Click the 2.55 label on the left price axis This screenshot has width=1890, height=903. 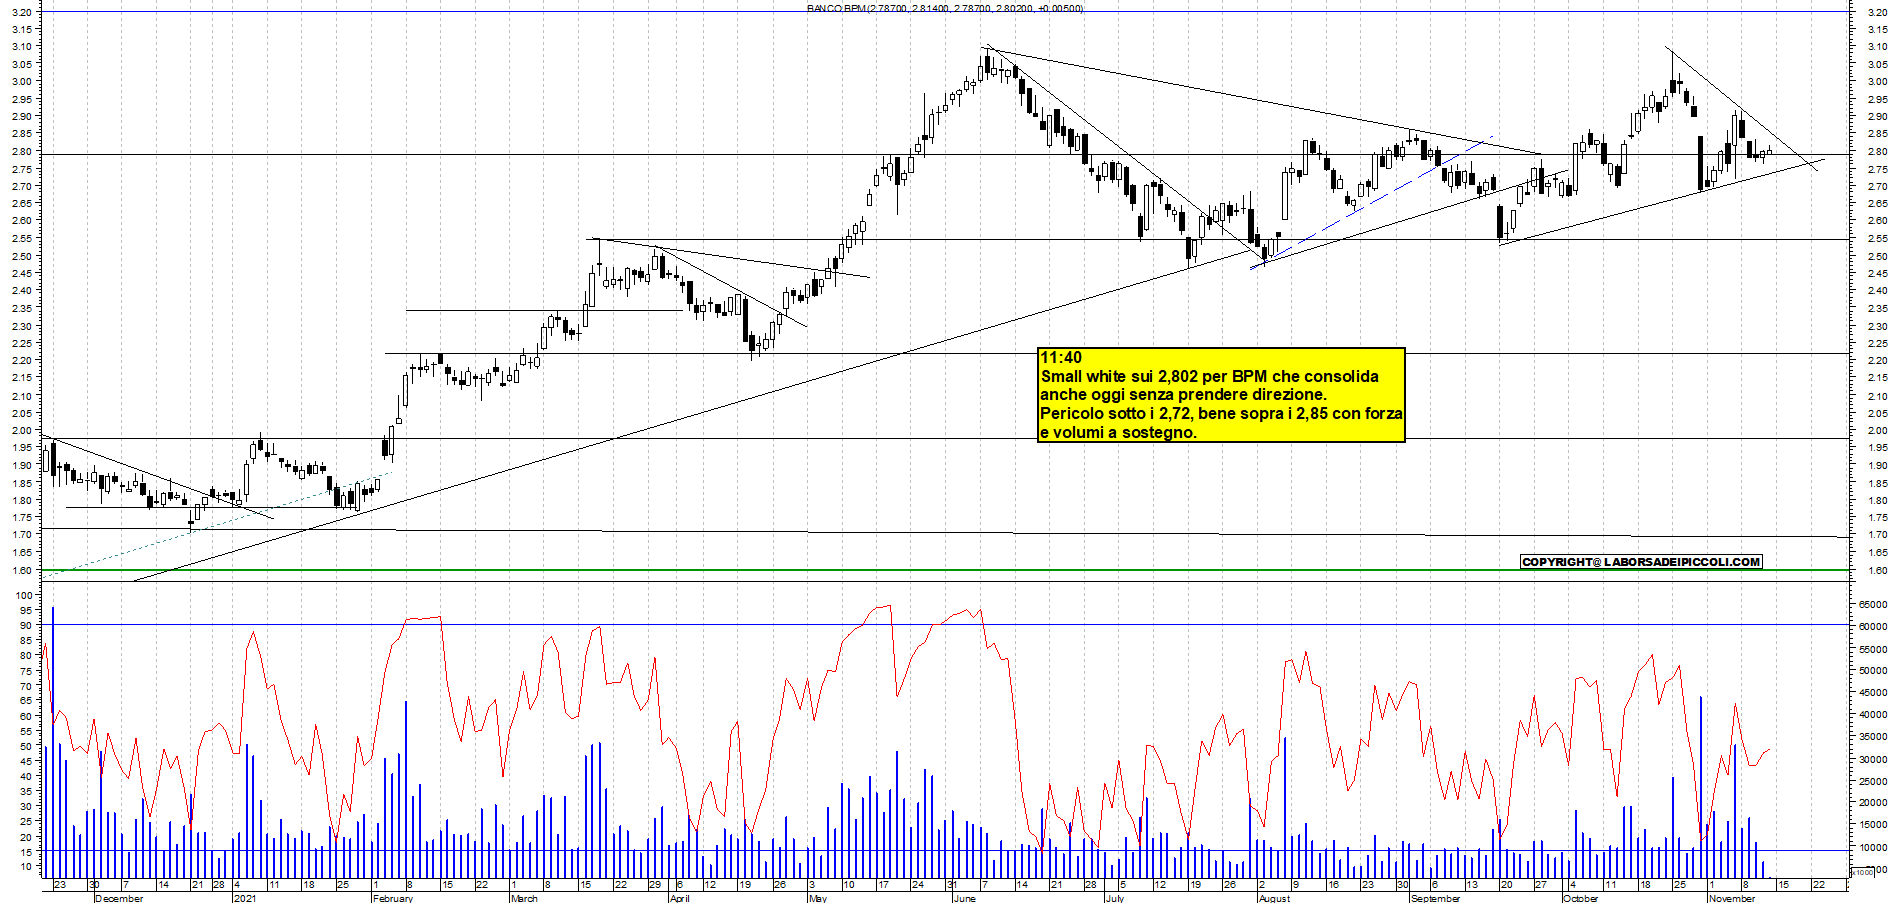coord(21,239)
